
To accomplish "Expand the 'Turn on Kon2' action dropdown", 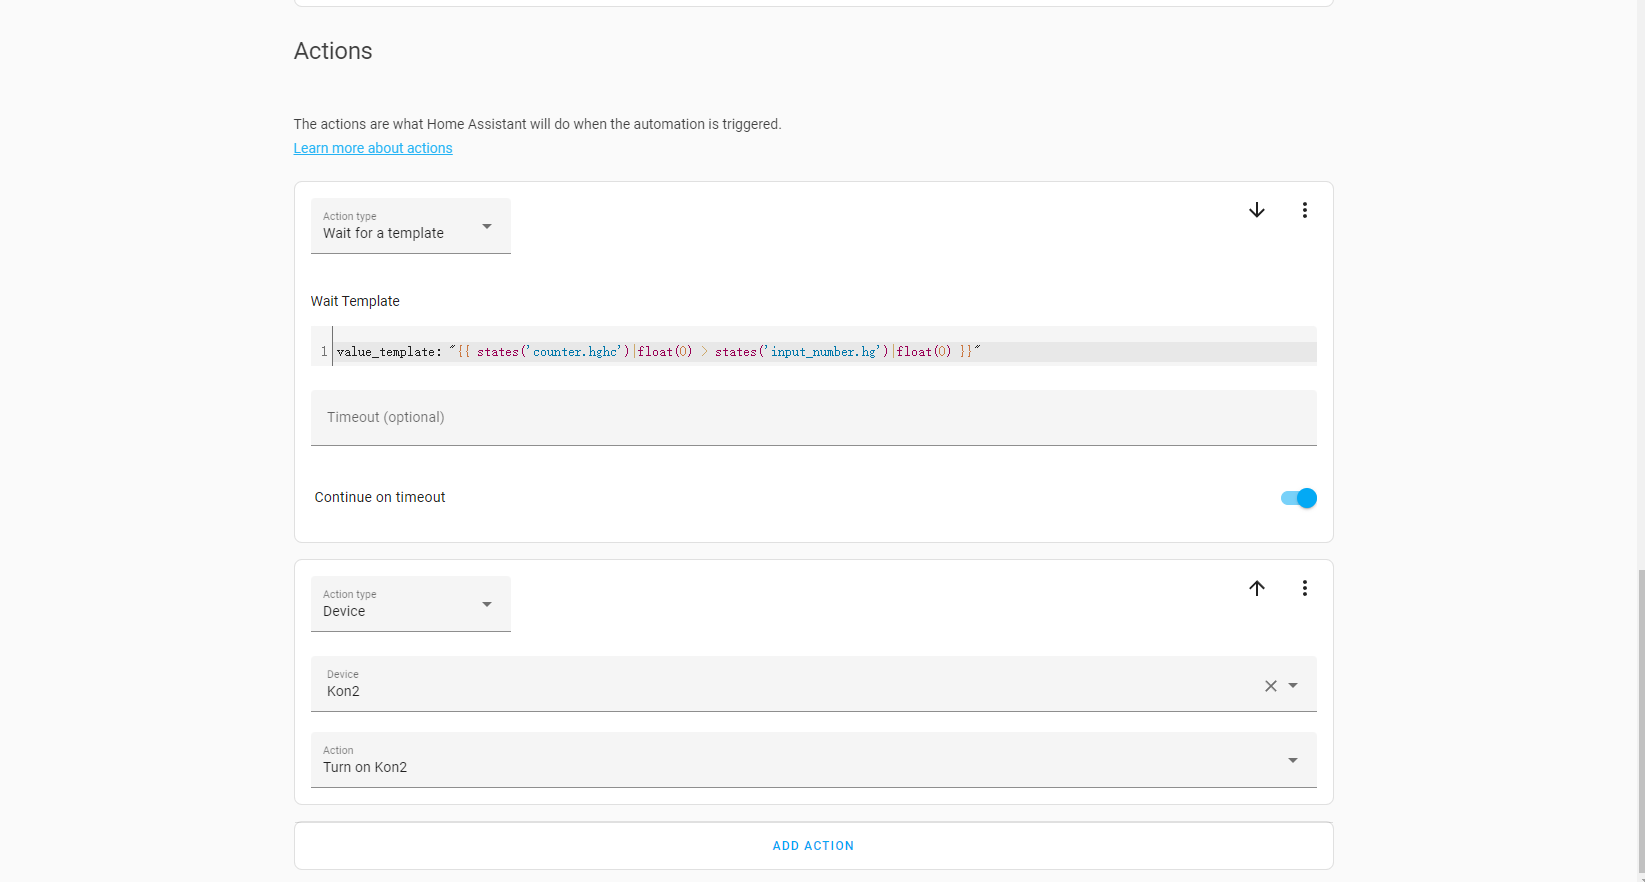I will coord(1292,761).
